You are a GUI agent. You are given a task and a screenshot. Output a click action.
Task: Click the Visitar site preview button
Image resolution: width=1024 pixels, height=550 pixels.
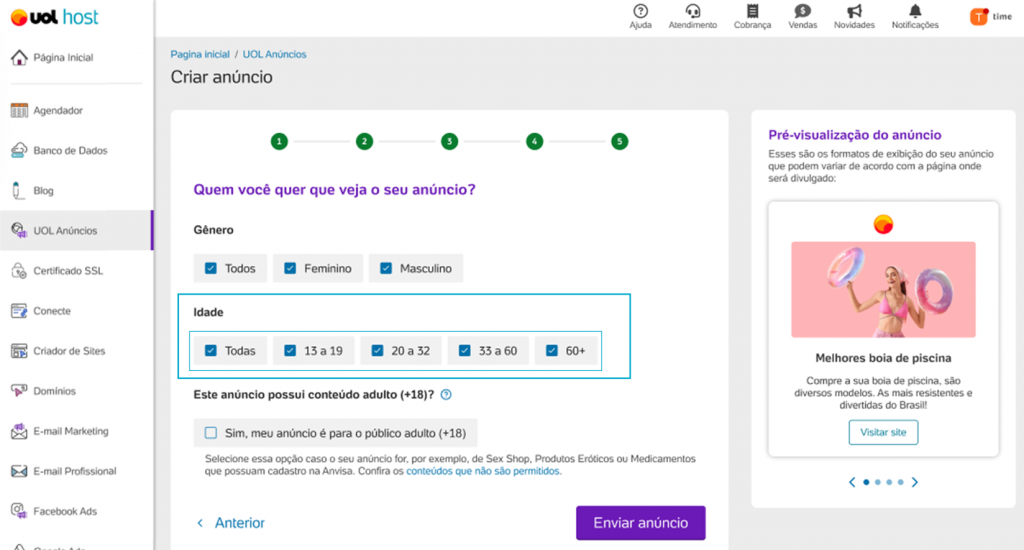click(x=883, y=432)
